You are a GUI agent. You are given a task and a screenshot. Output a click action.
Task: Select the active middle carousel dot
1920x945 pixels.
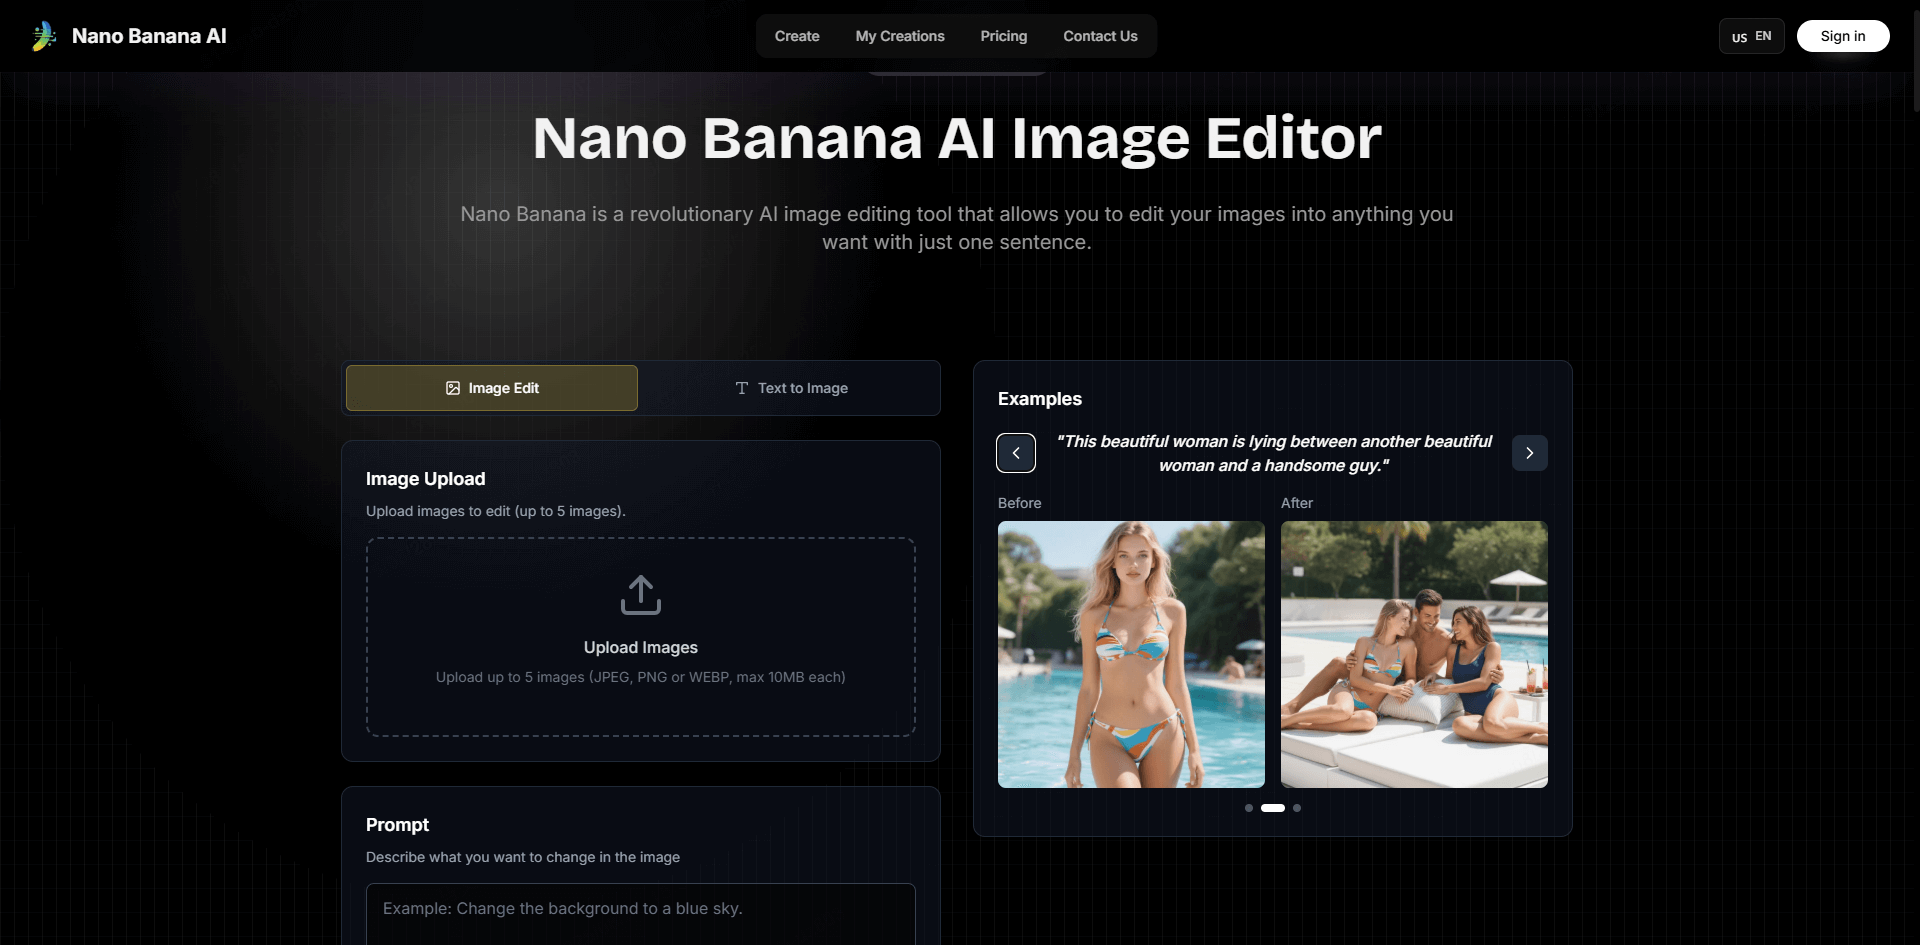pyautogui.click(x=1273, y=808)
